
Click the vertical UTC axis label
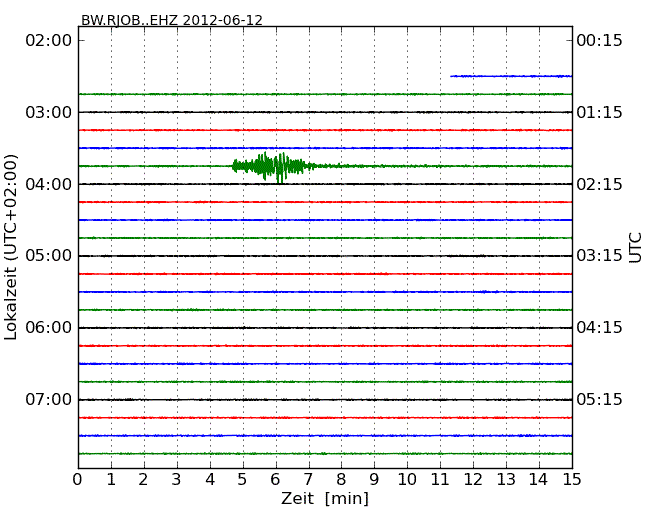pyautogui.click(x=635, y=248)
